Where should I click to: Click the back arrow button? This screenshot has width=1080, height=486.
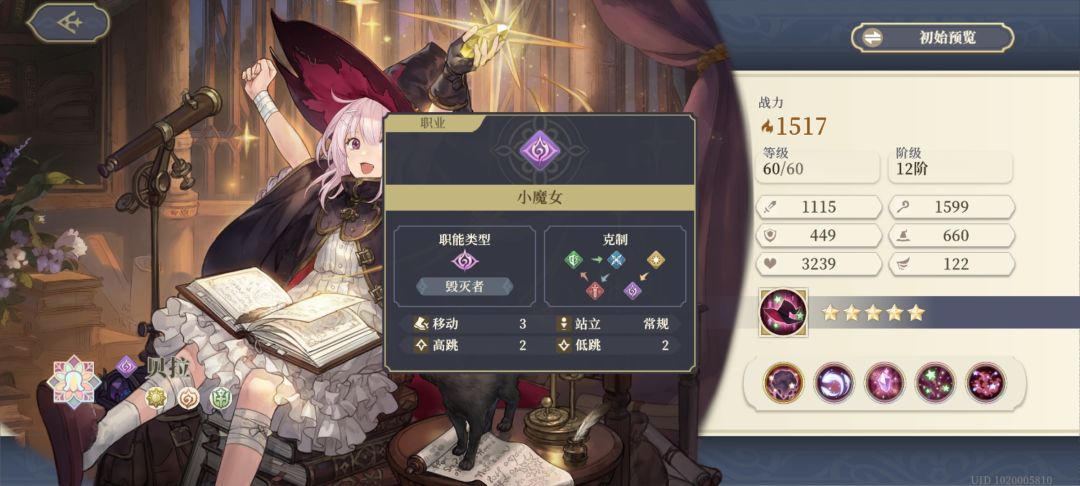[x=68, y=23]
